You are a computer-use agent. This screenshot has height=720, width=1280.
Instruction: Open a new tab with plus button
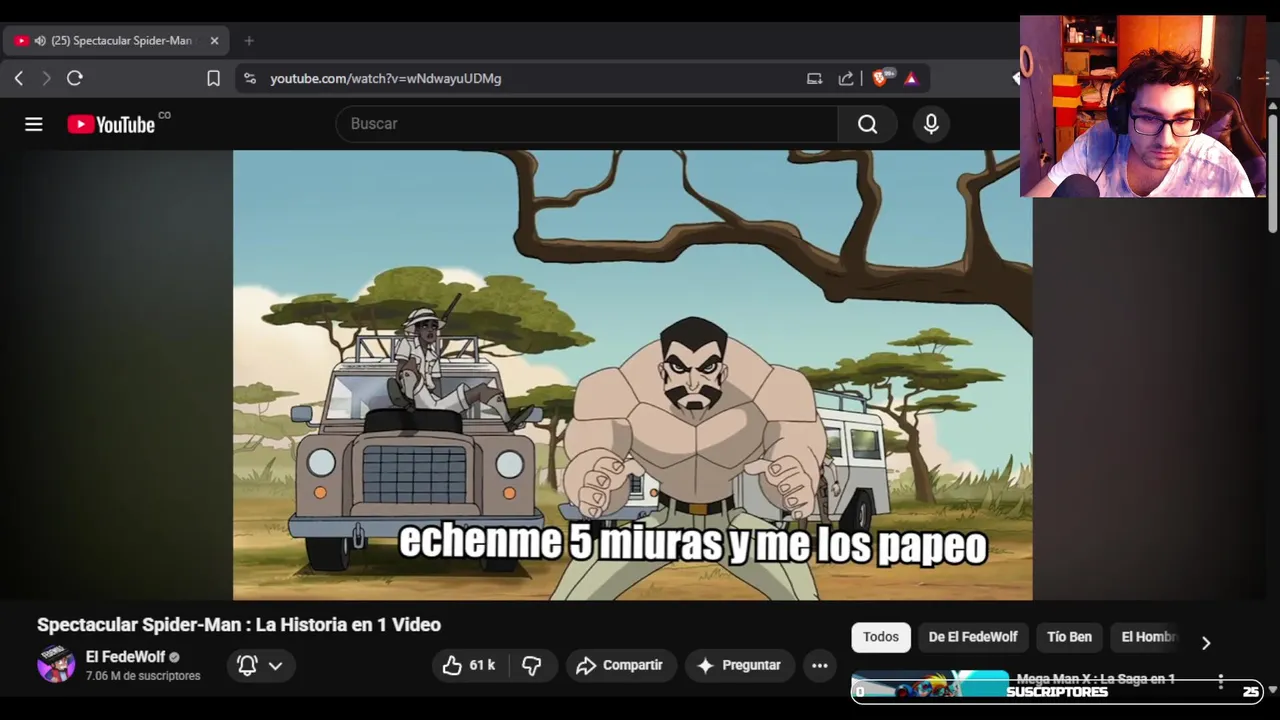point(249,41)
